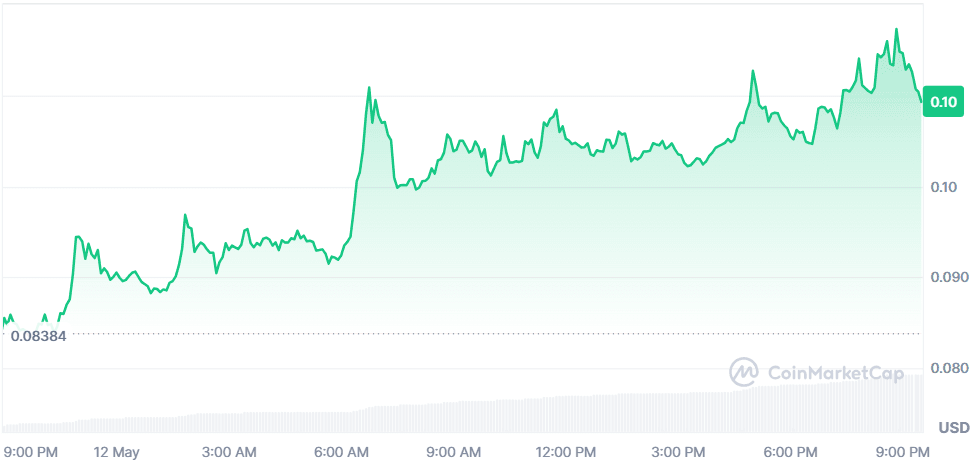Click the 0.08384 opening price label
This screenshot has height=467, width=977.
coord(38,336)
